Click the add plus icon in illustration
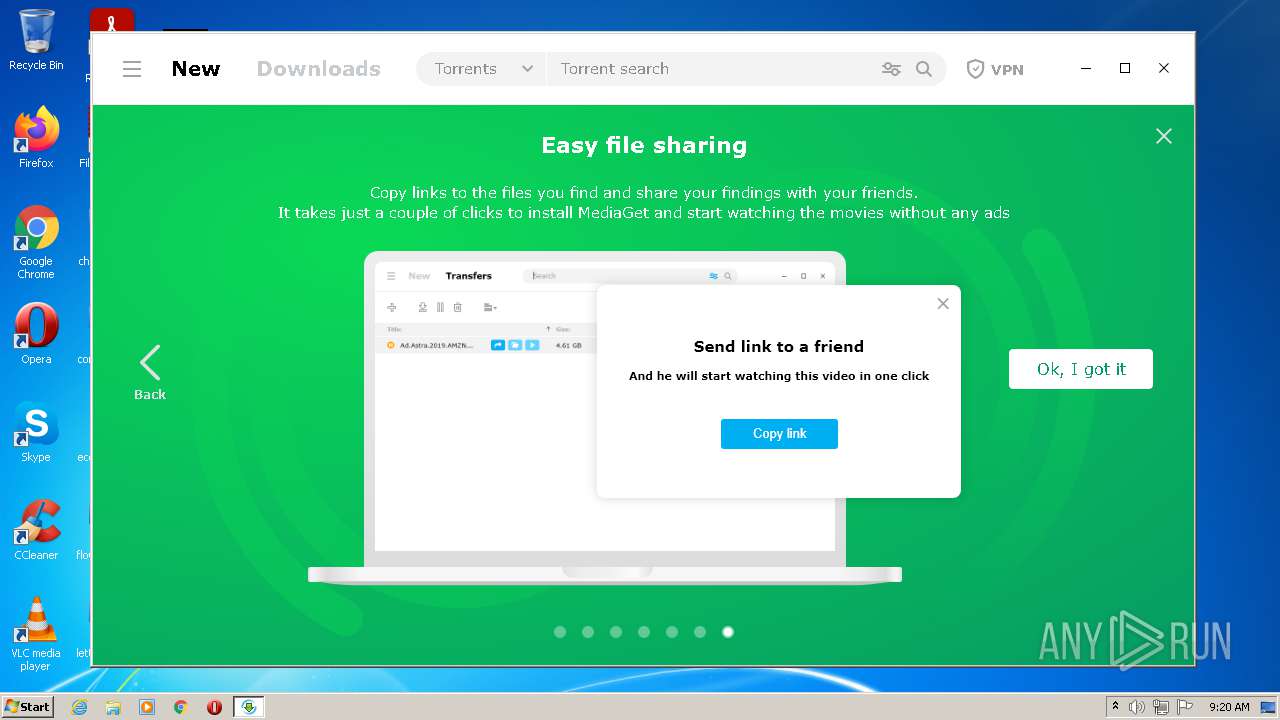Image resolution: width=1280 pixels, height=720 pixels. pos(392,308)
